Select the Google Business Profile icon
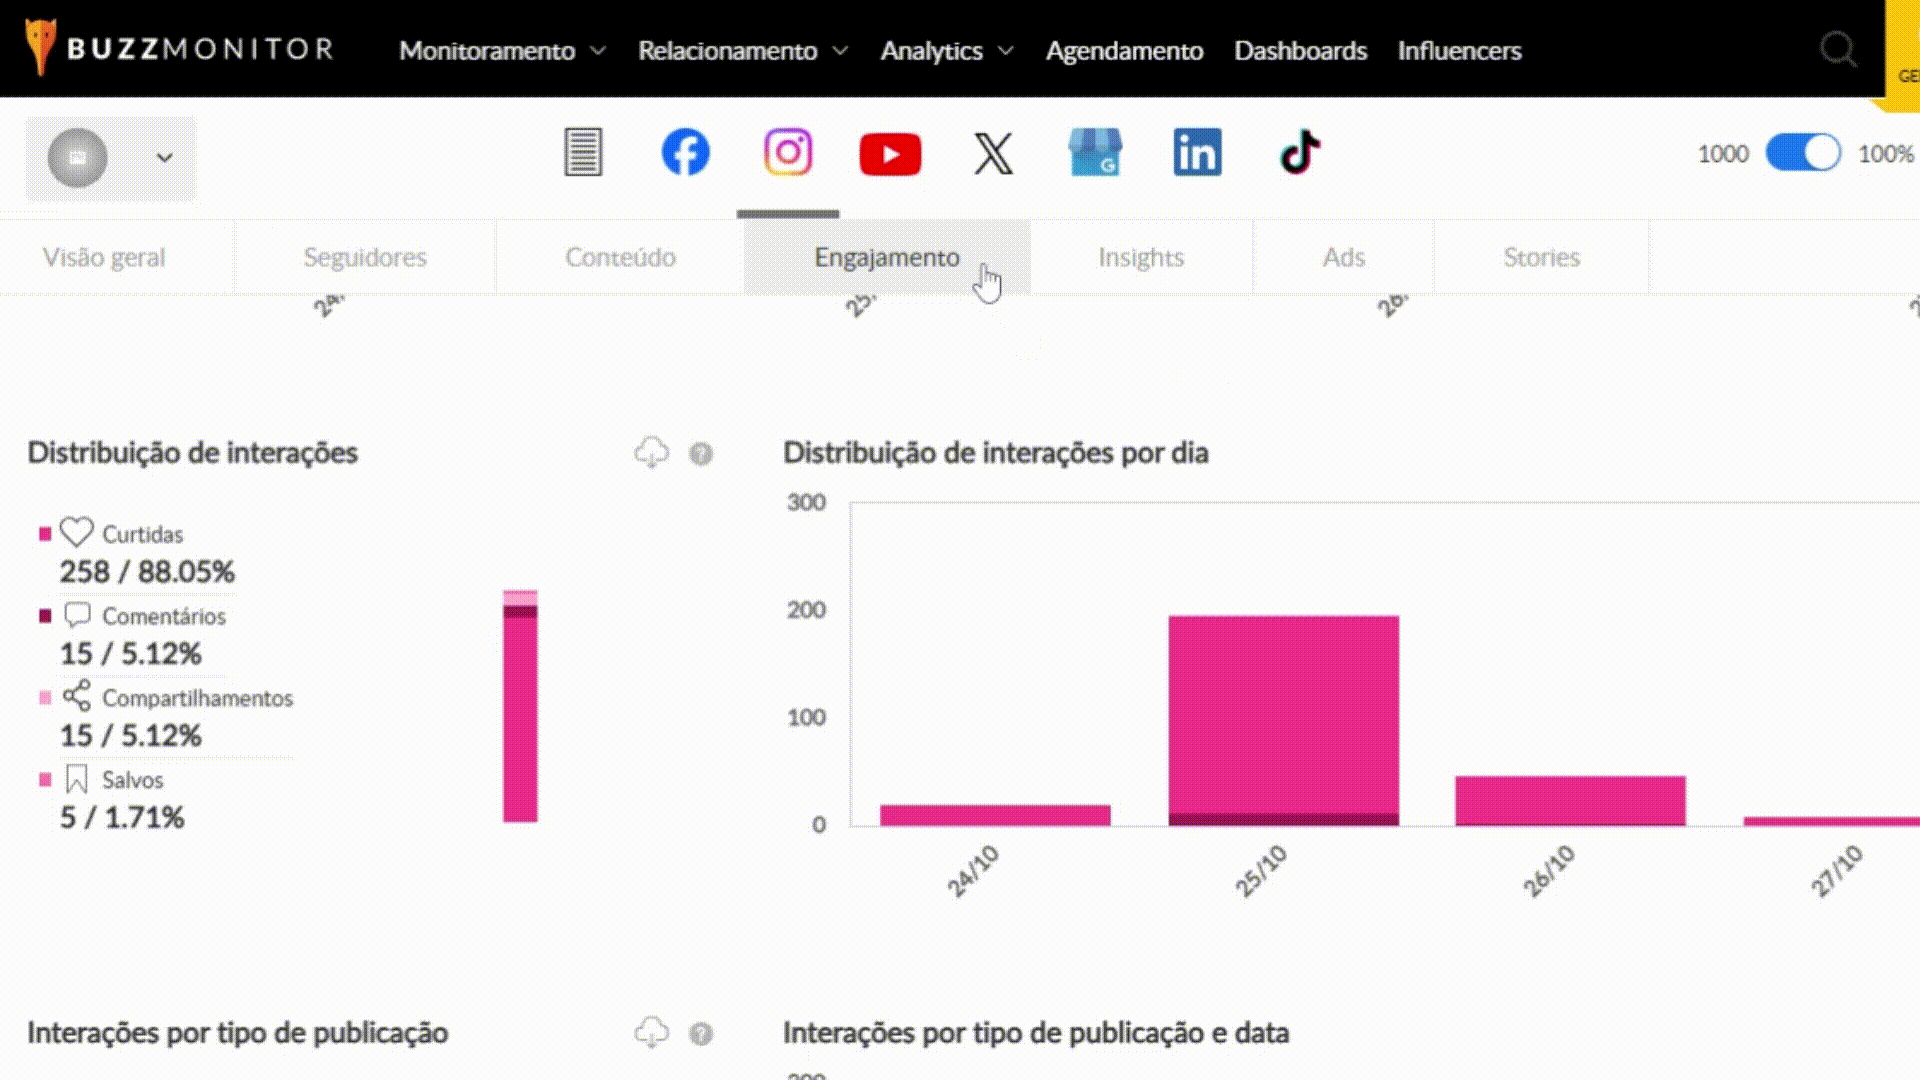This screenshot has height=1080, width=1920. click(x=1095, y=153)
